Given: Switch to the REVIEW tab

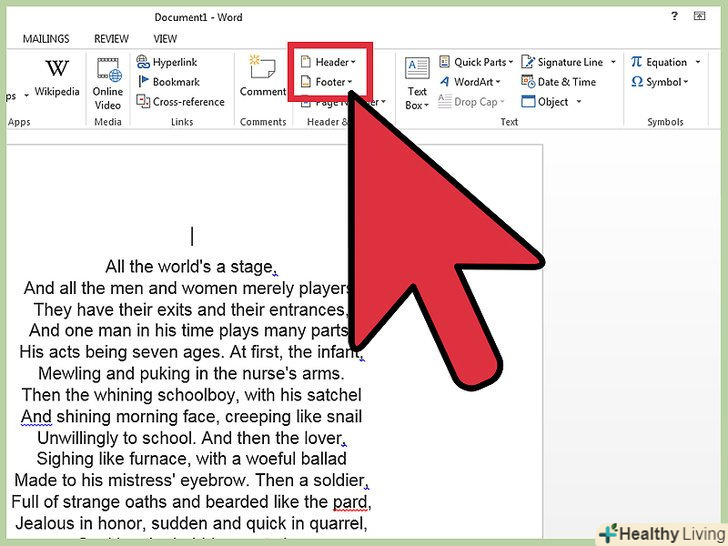Looking at the screenshot, I should (111, 39).
